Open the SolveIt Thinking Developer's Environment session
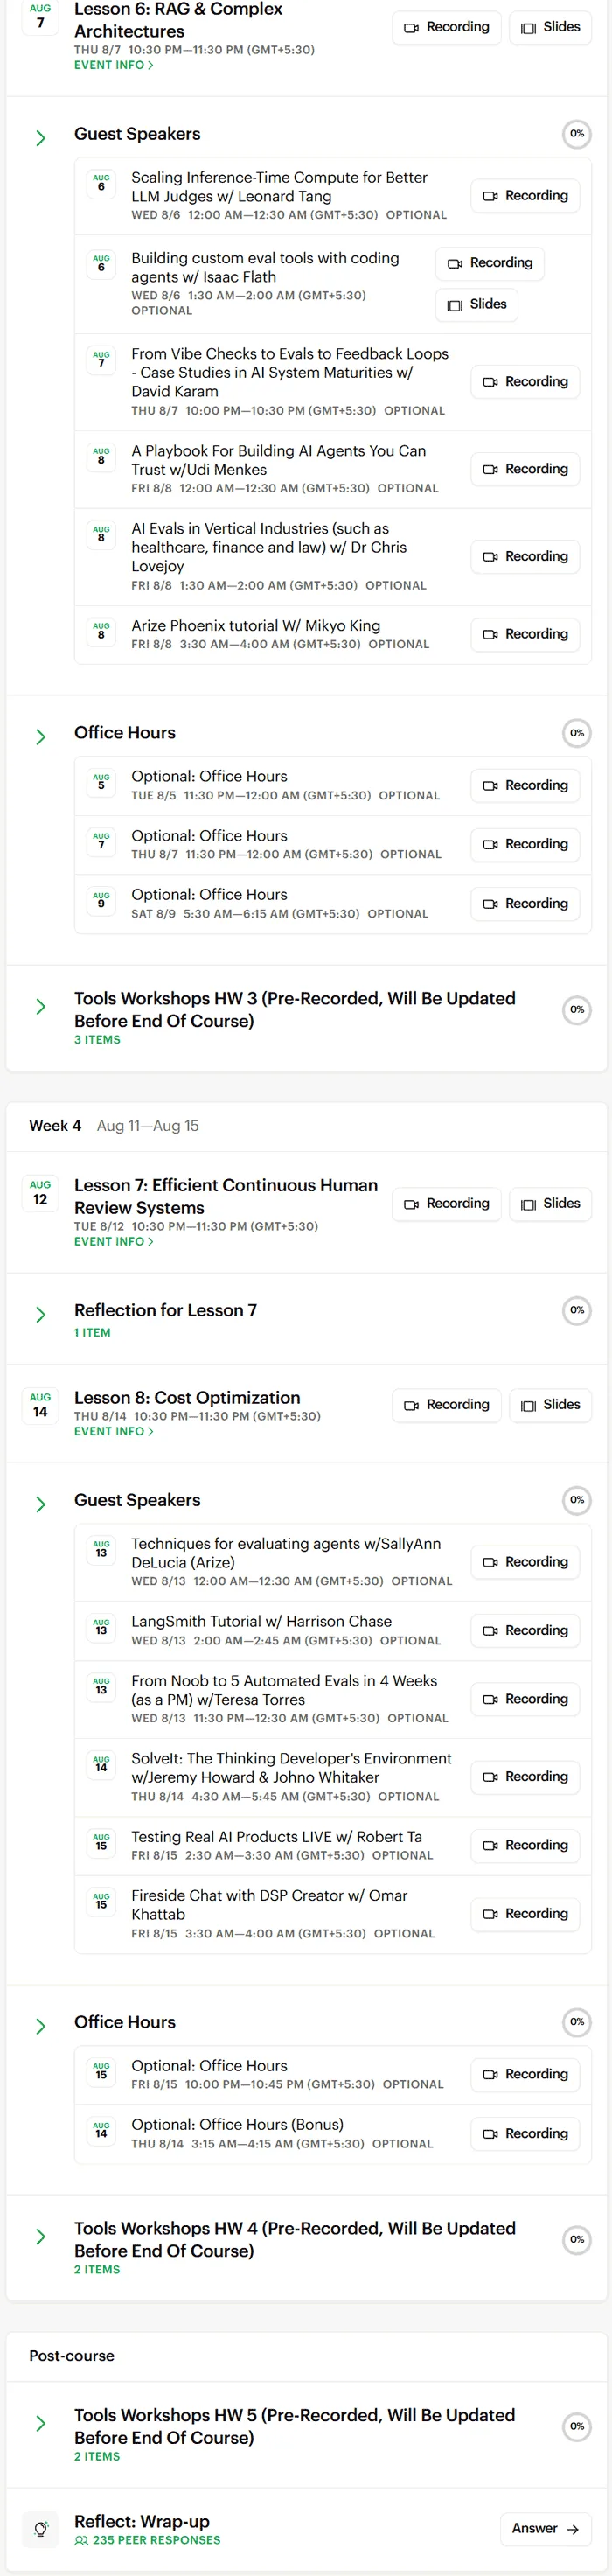 (x=291, y=1767)
